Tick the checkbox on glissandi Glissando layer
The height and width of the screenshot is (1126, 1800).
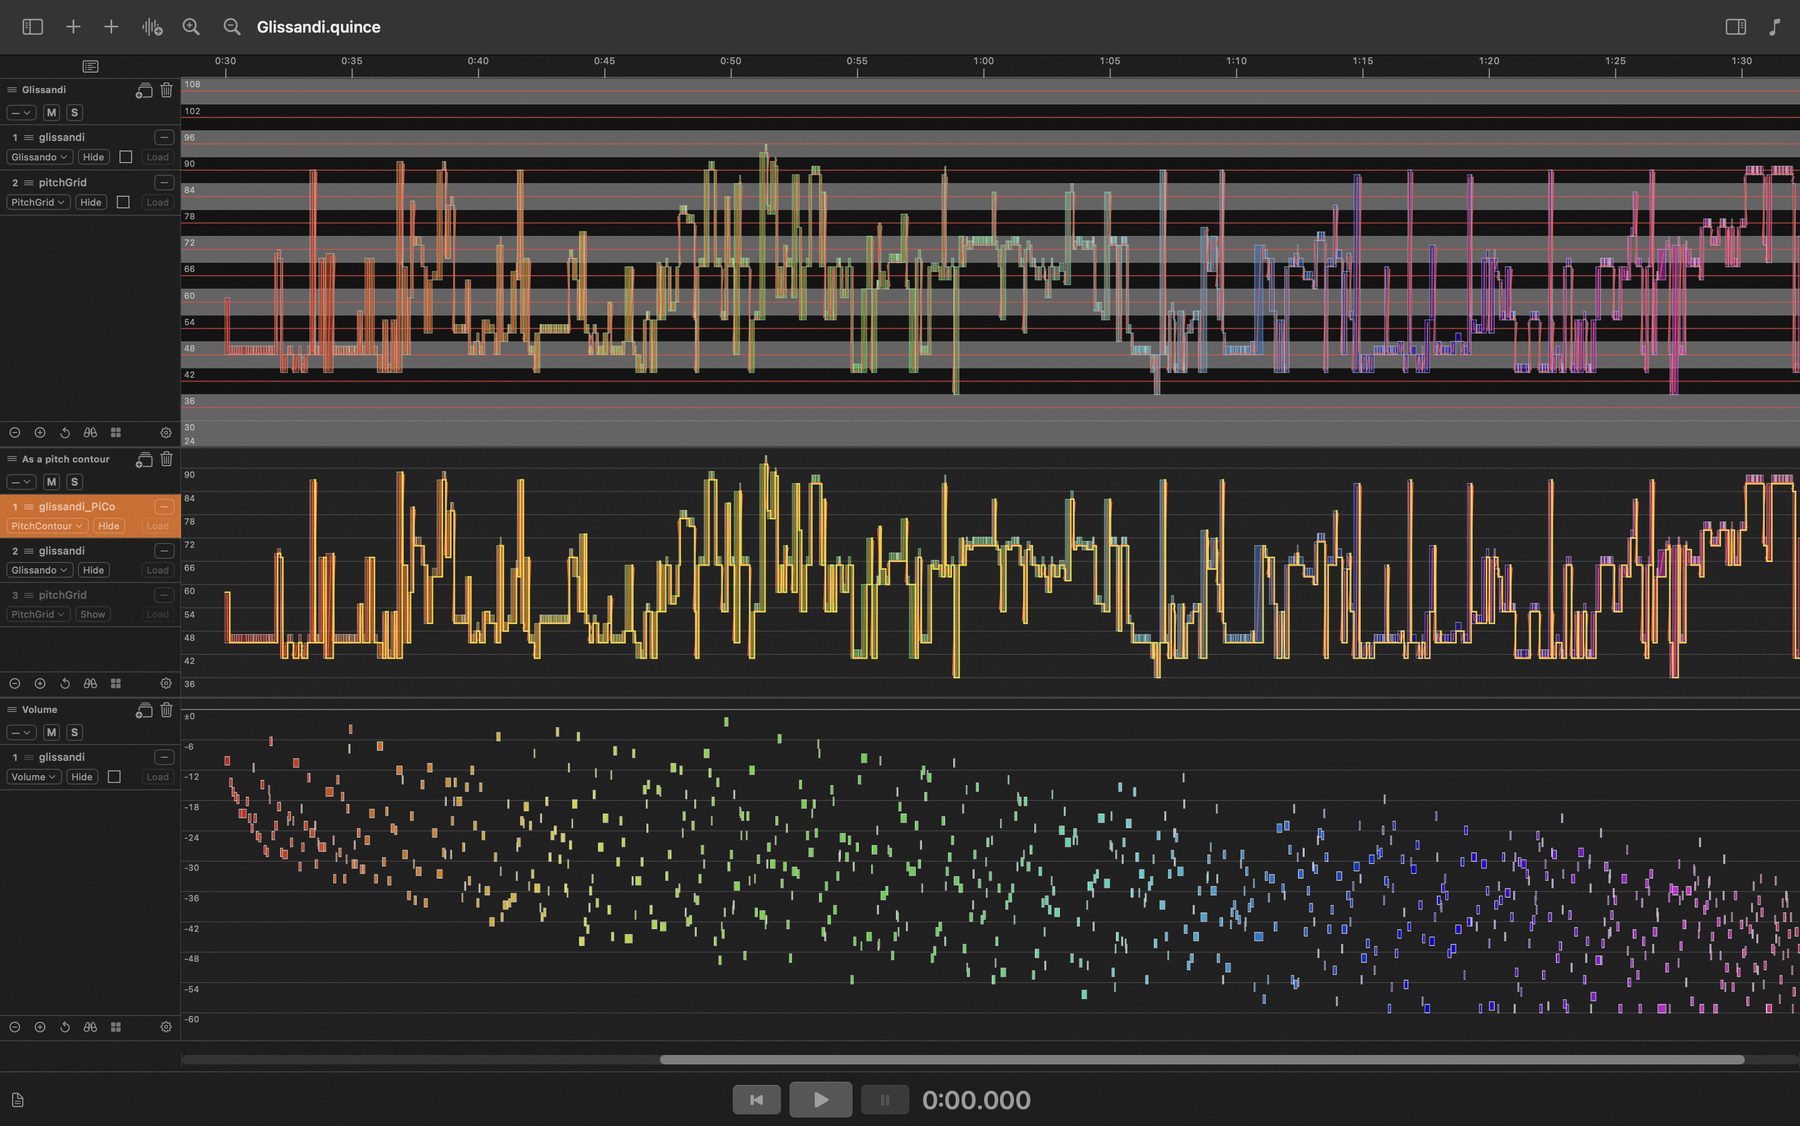126,157
